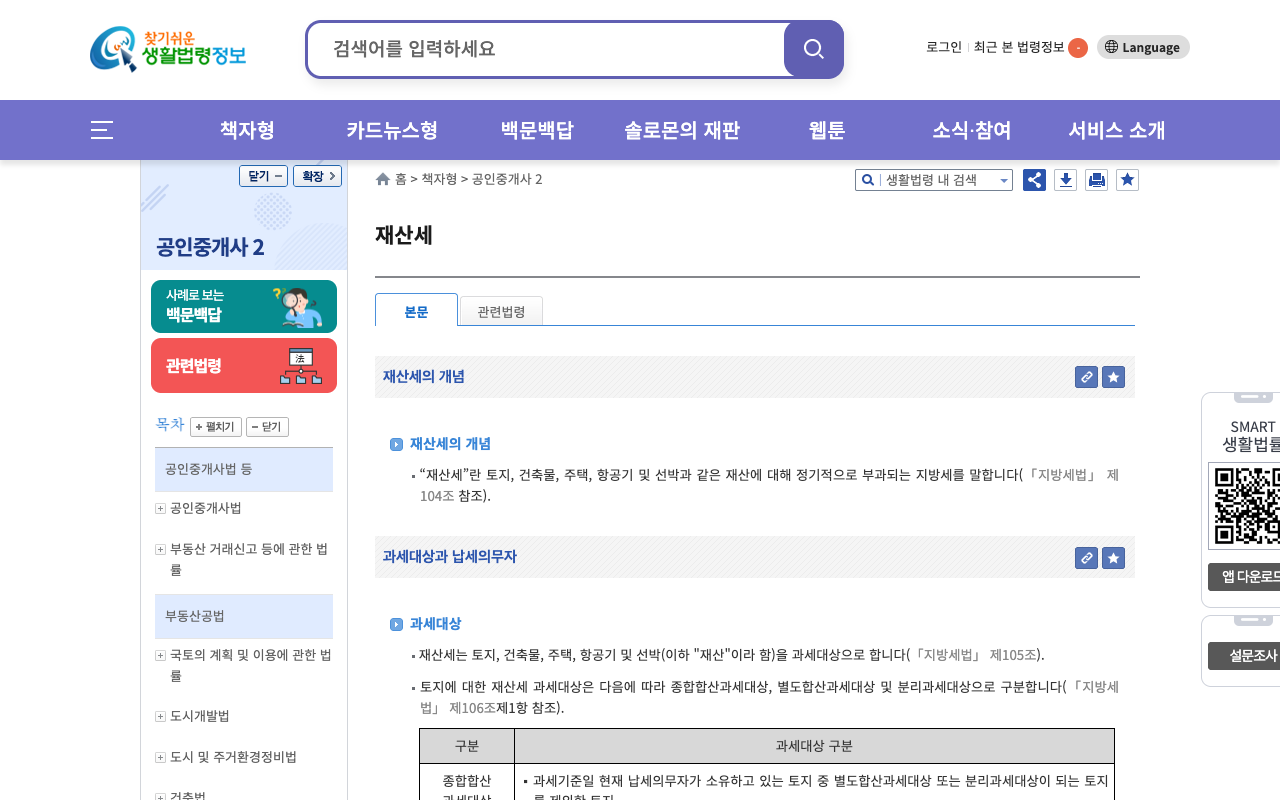Image resolution: width=1280 pixels, height=800 pixels.
Task: Open 최근 본 법령정보 link
Action: [1019, 47]
